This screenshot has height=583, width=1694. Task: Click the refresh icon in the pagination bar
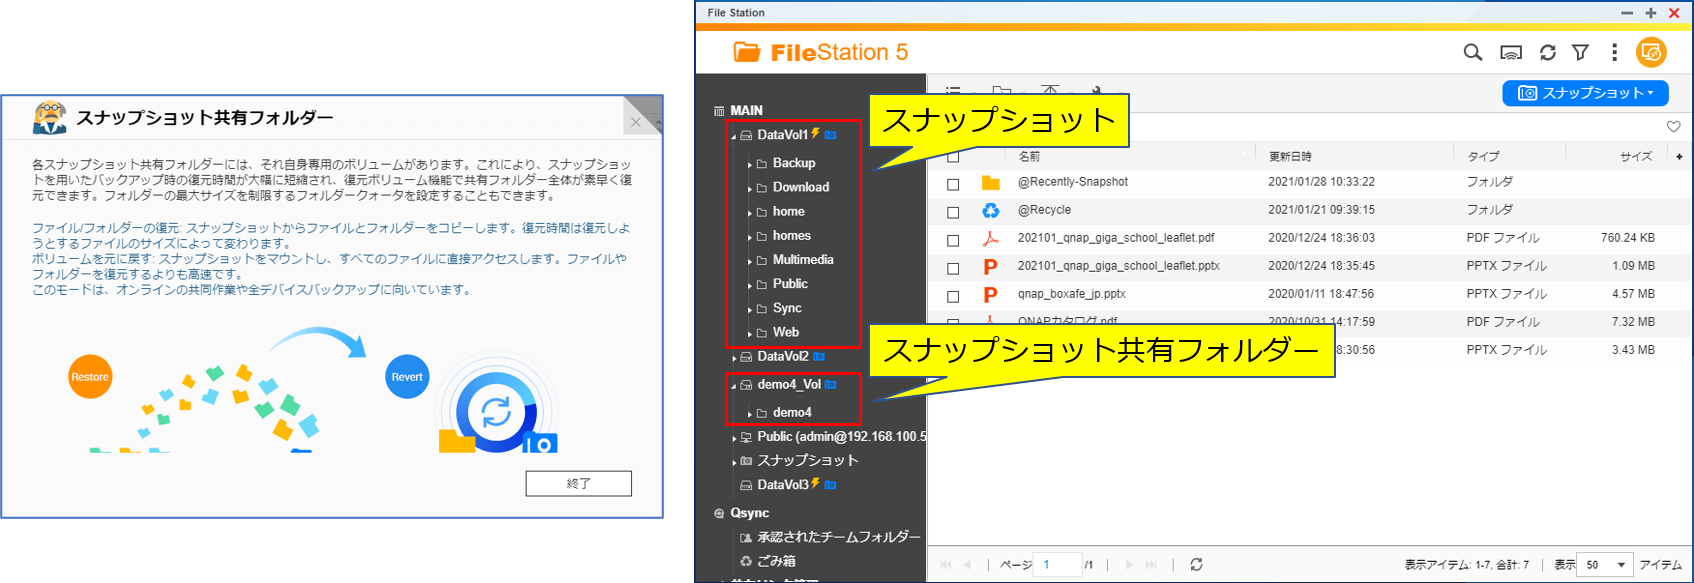[1196, 565]
